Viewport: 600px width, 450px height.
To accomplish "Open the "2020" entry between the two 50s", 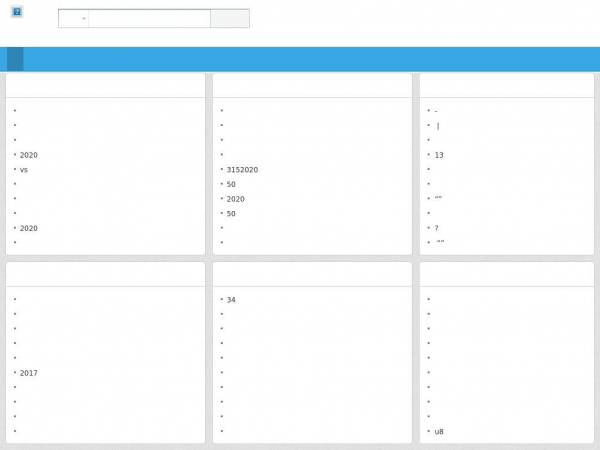I will tap(235, 199).
